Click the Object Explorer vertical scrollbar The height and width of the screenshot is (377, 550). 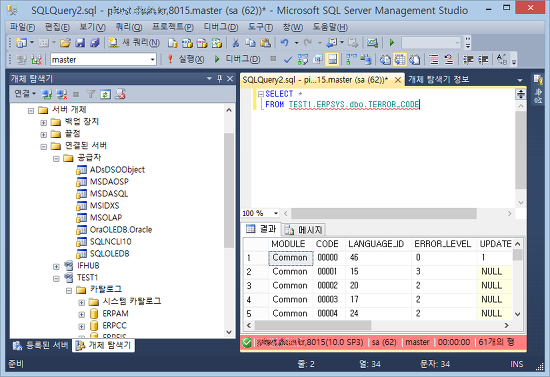pyautogui.click(x=229, y=189)
